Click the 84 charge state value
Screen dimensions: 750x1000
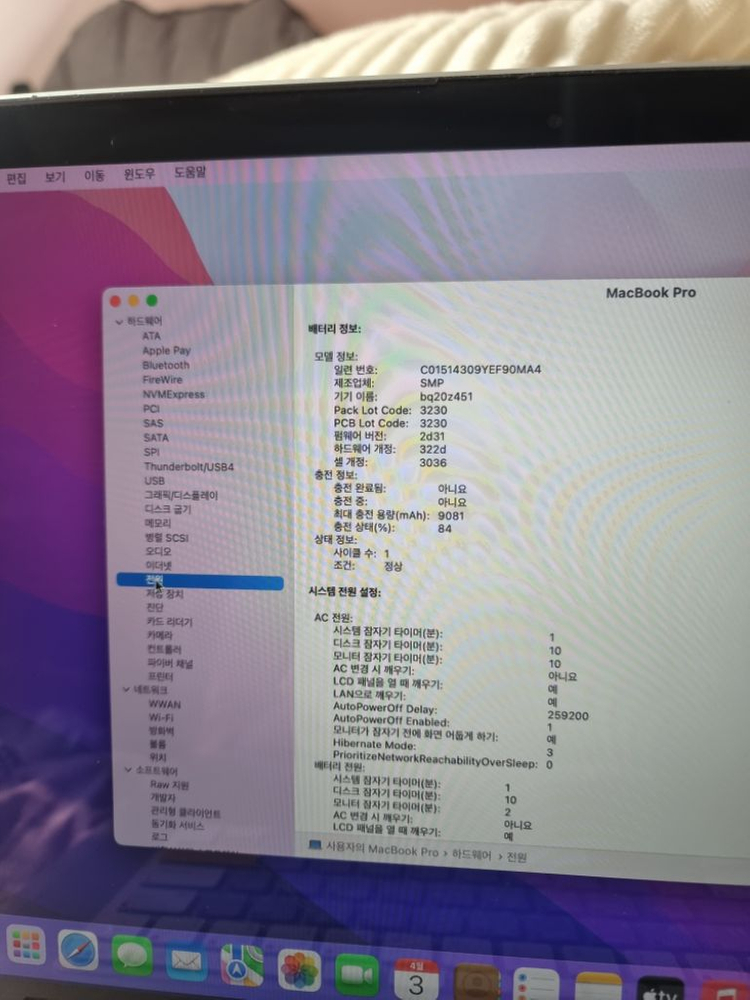(445, 528)
